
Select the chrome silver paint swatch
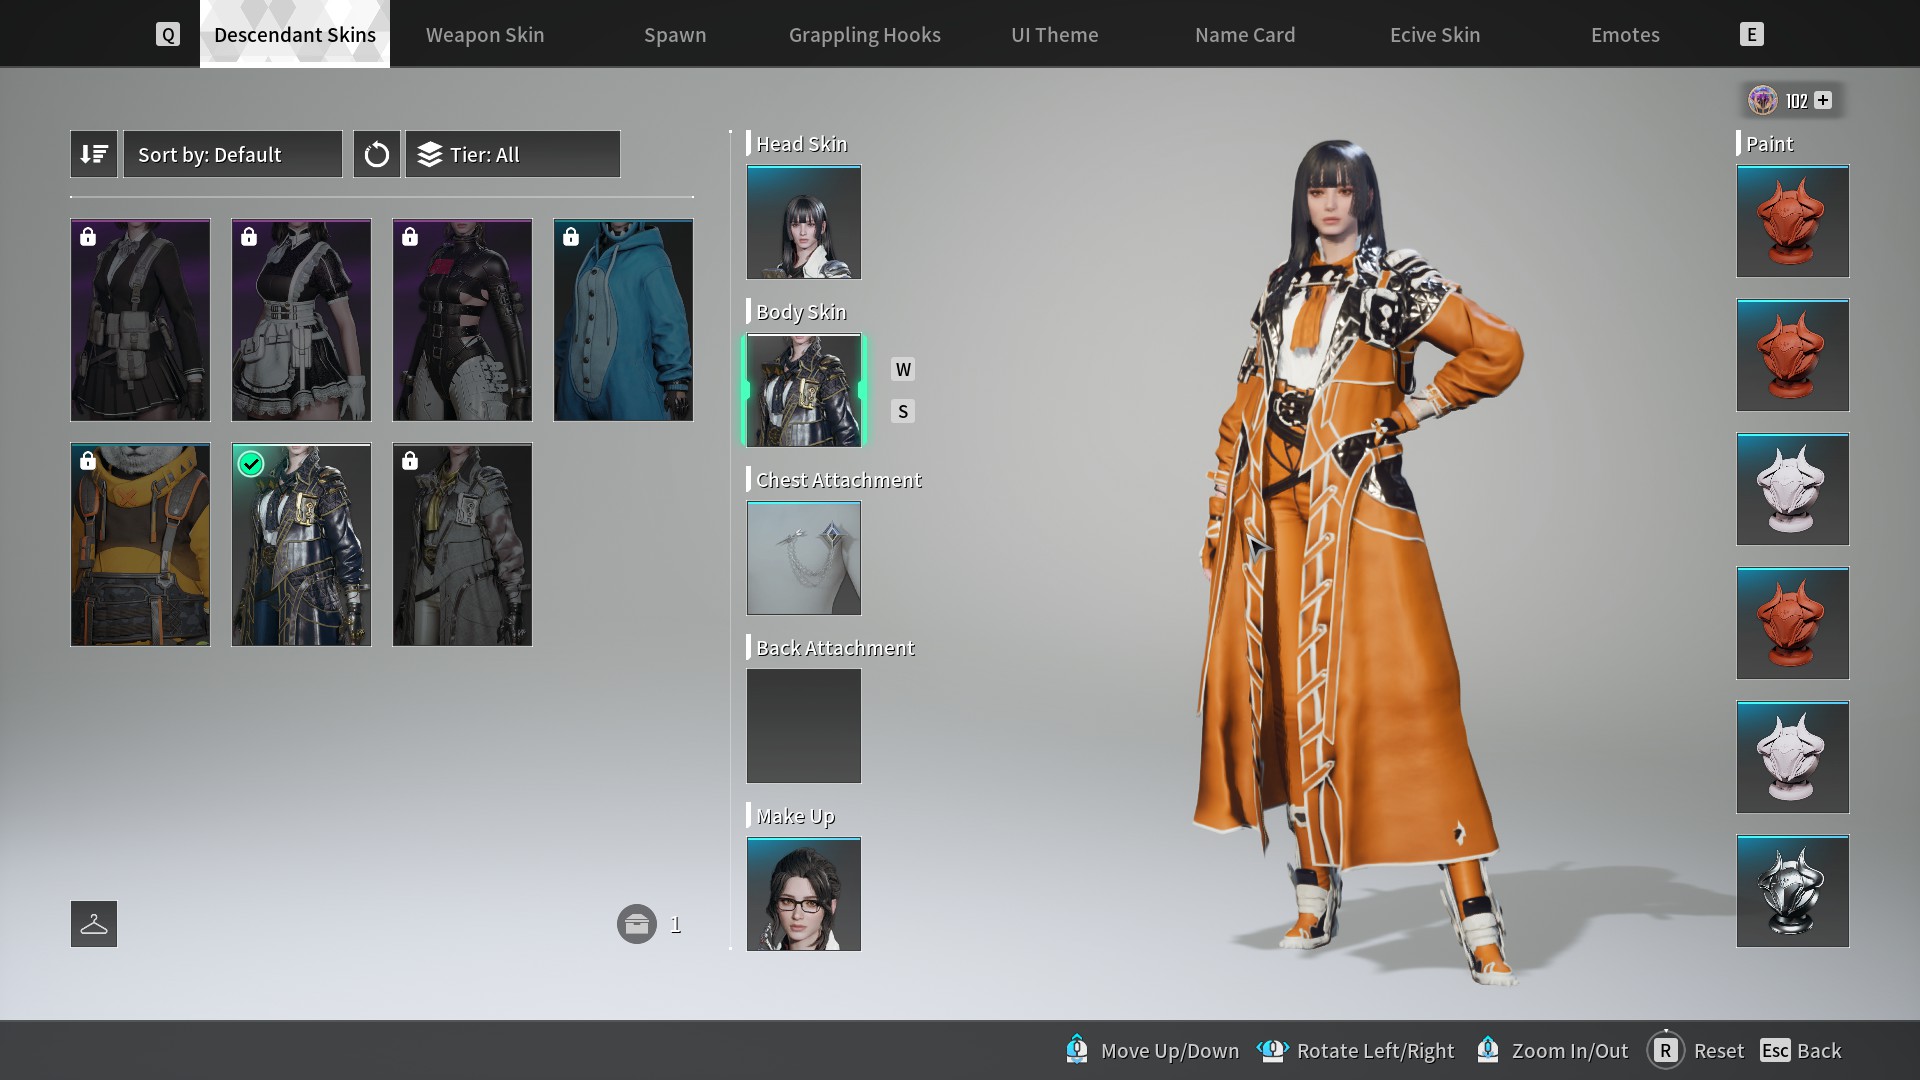pos(1792,891)
